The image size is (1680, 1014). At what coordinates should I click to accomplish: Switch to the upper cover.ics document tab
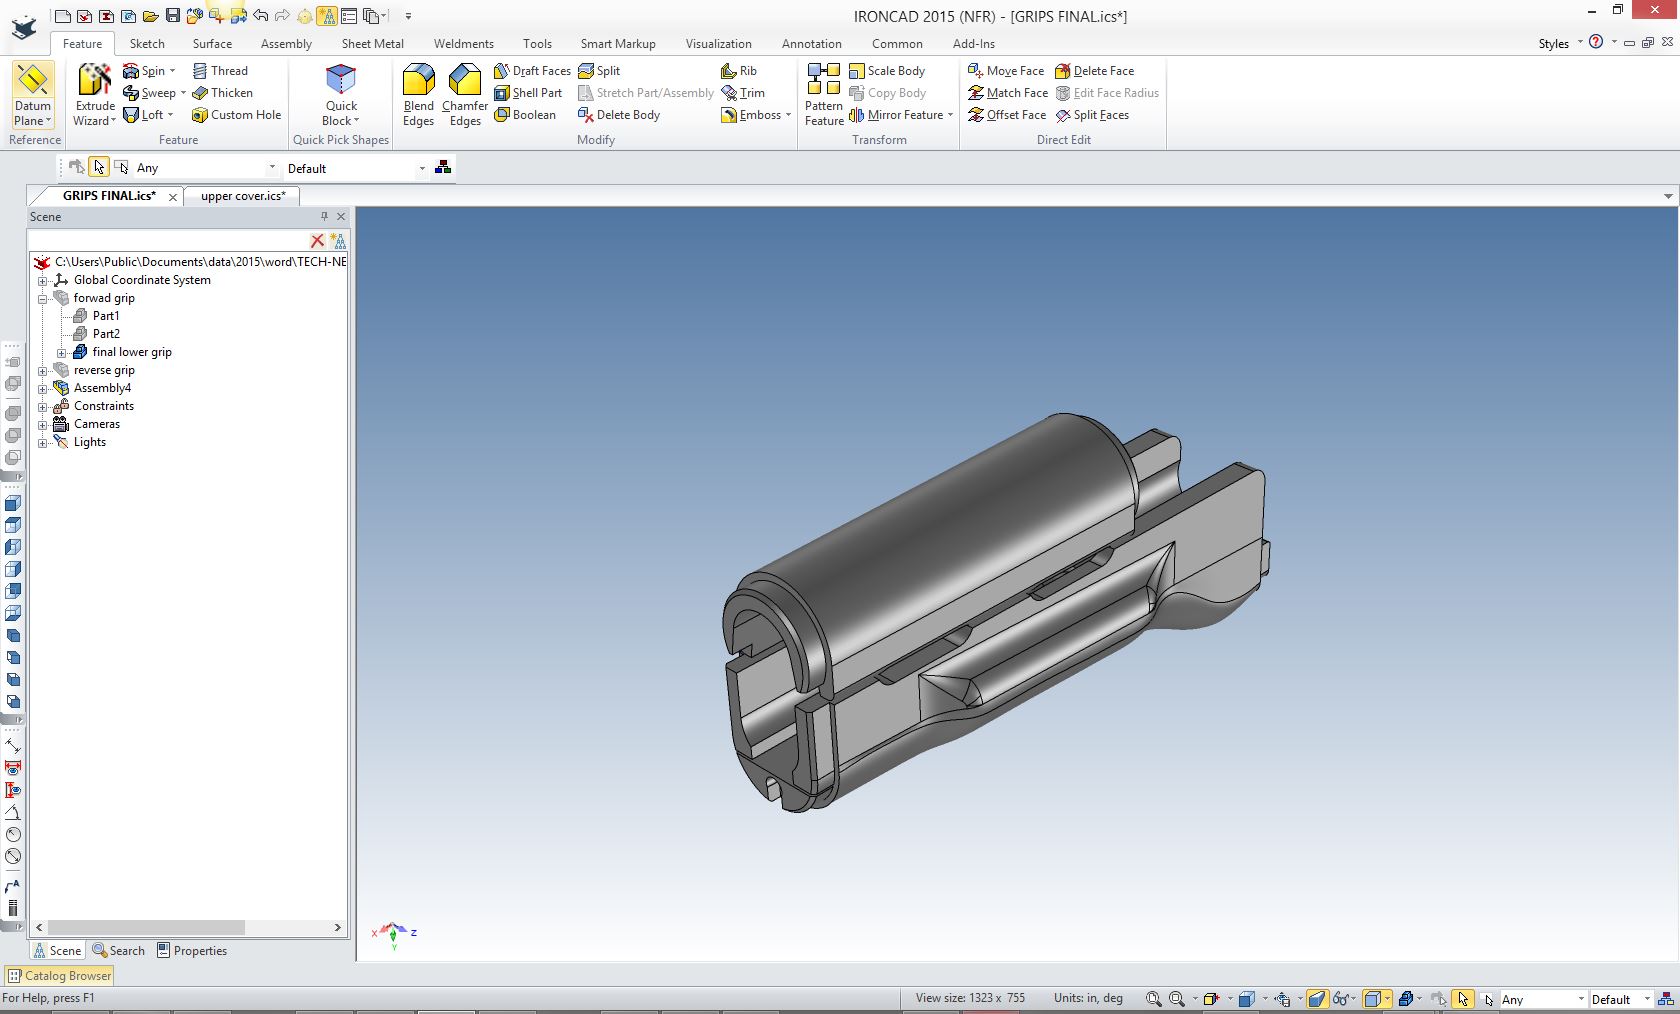click(243, 196)
